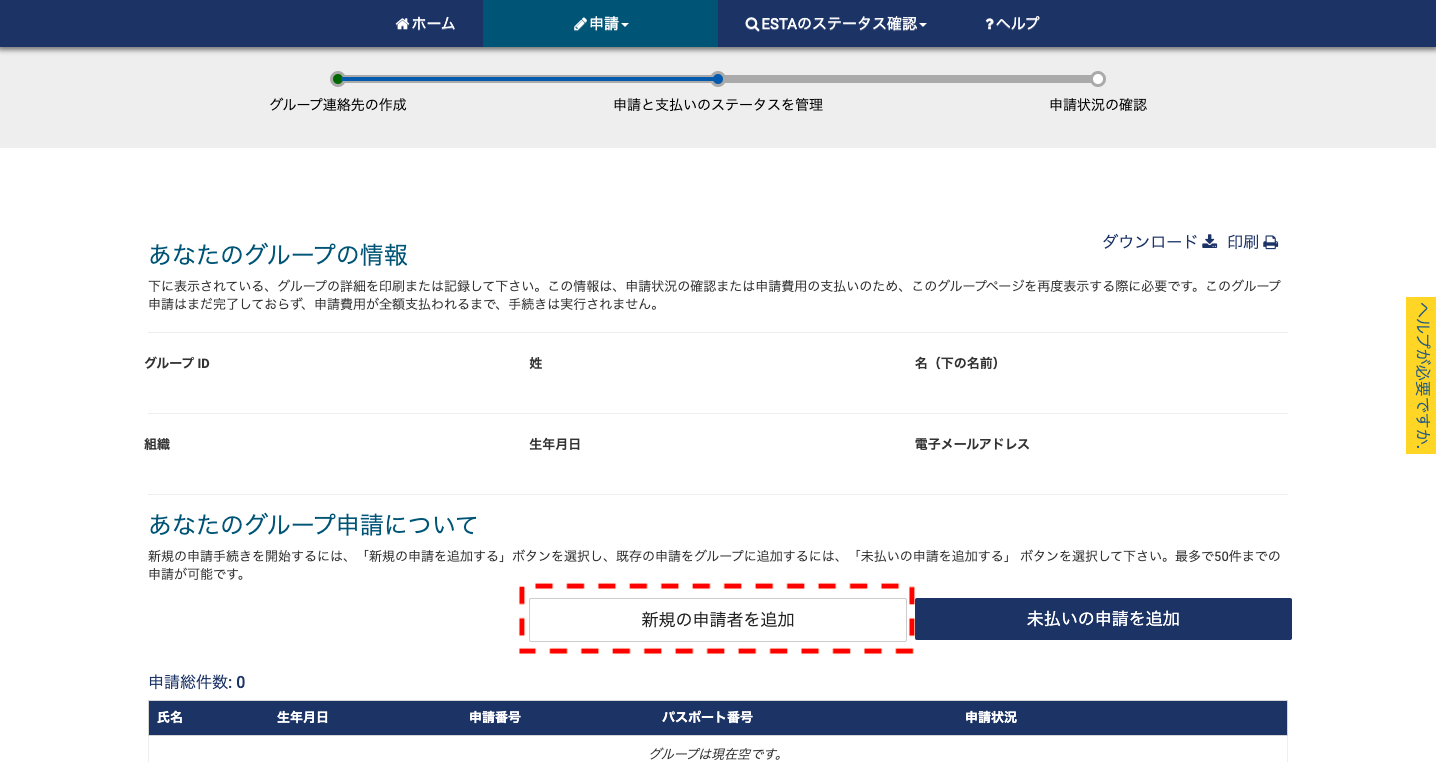Screen dimensions: 1436x762
Task: Click the 申請総件数: 0 text
Action: pyautogui.click(x=197, y=682)
